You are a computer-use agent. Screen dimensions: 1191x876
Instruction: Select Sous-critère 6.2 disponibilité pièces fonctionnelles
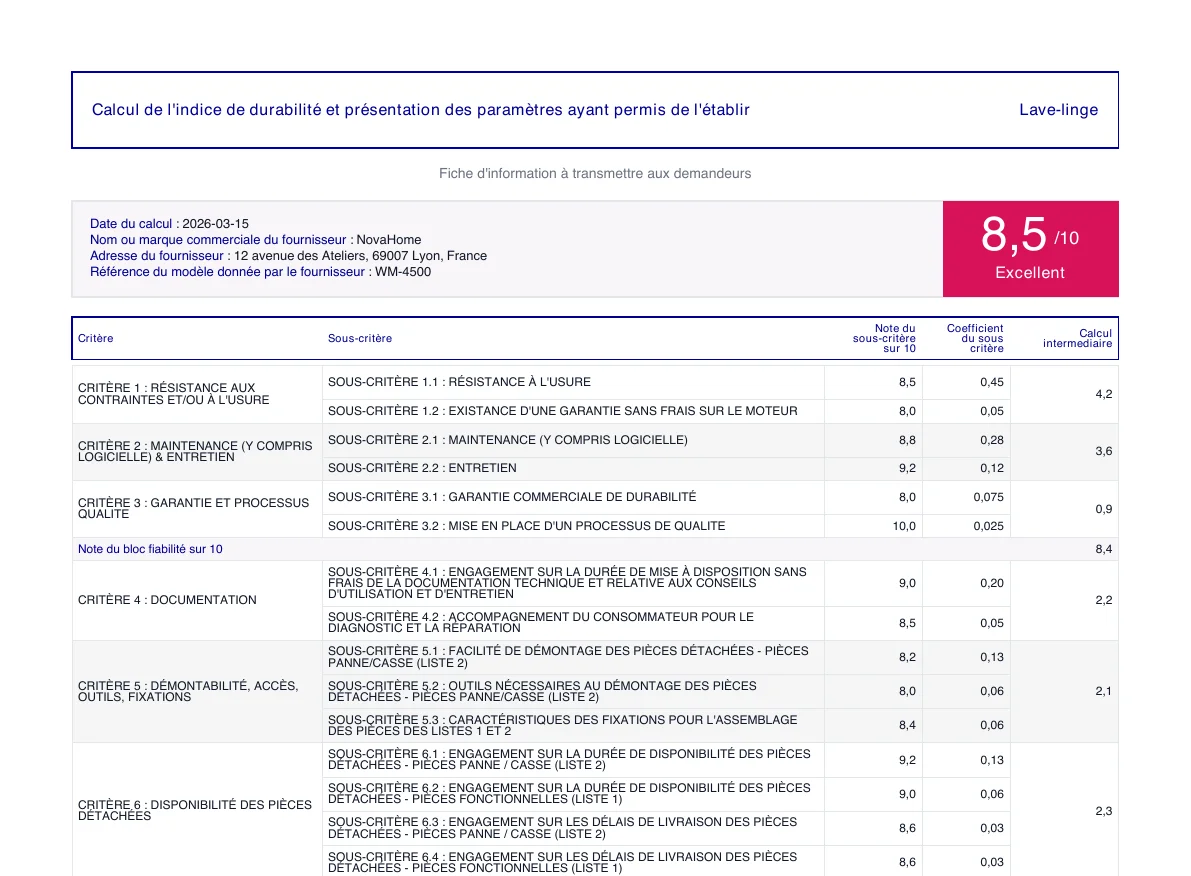569,793
